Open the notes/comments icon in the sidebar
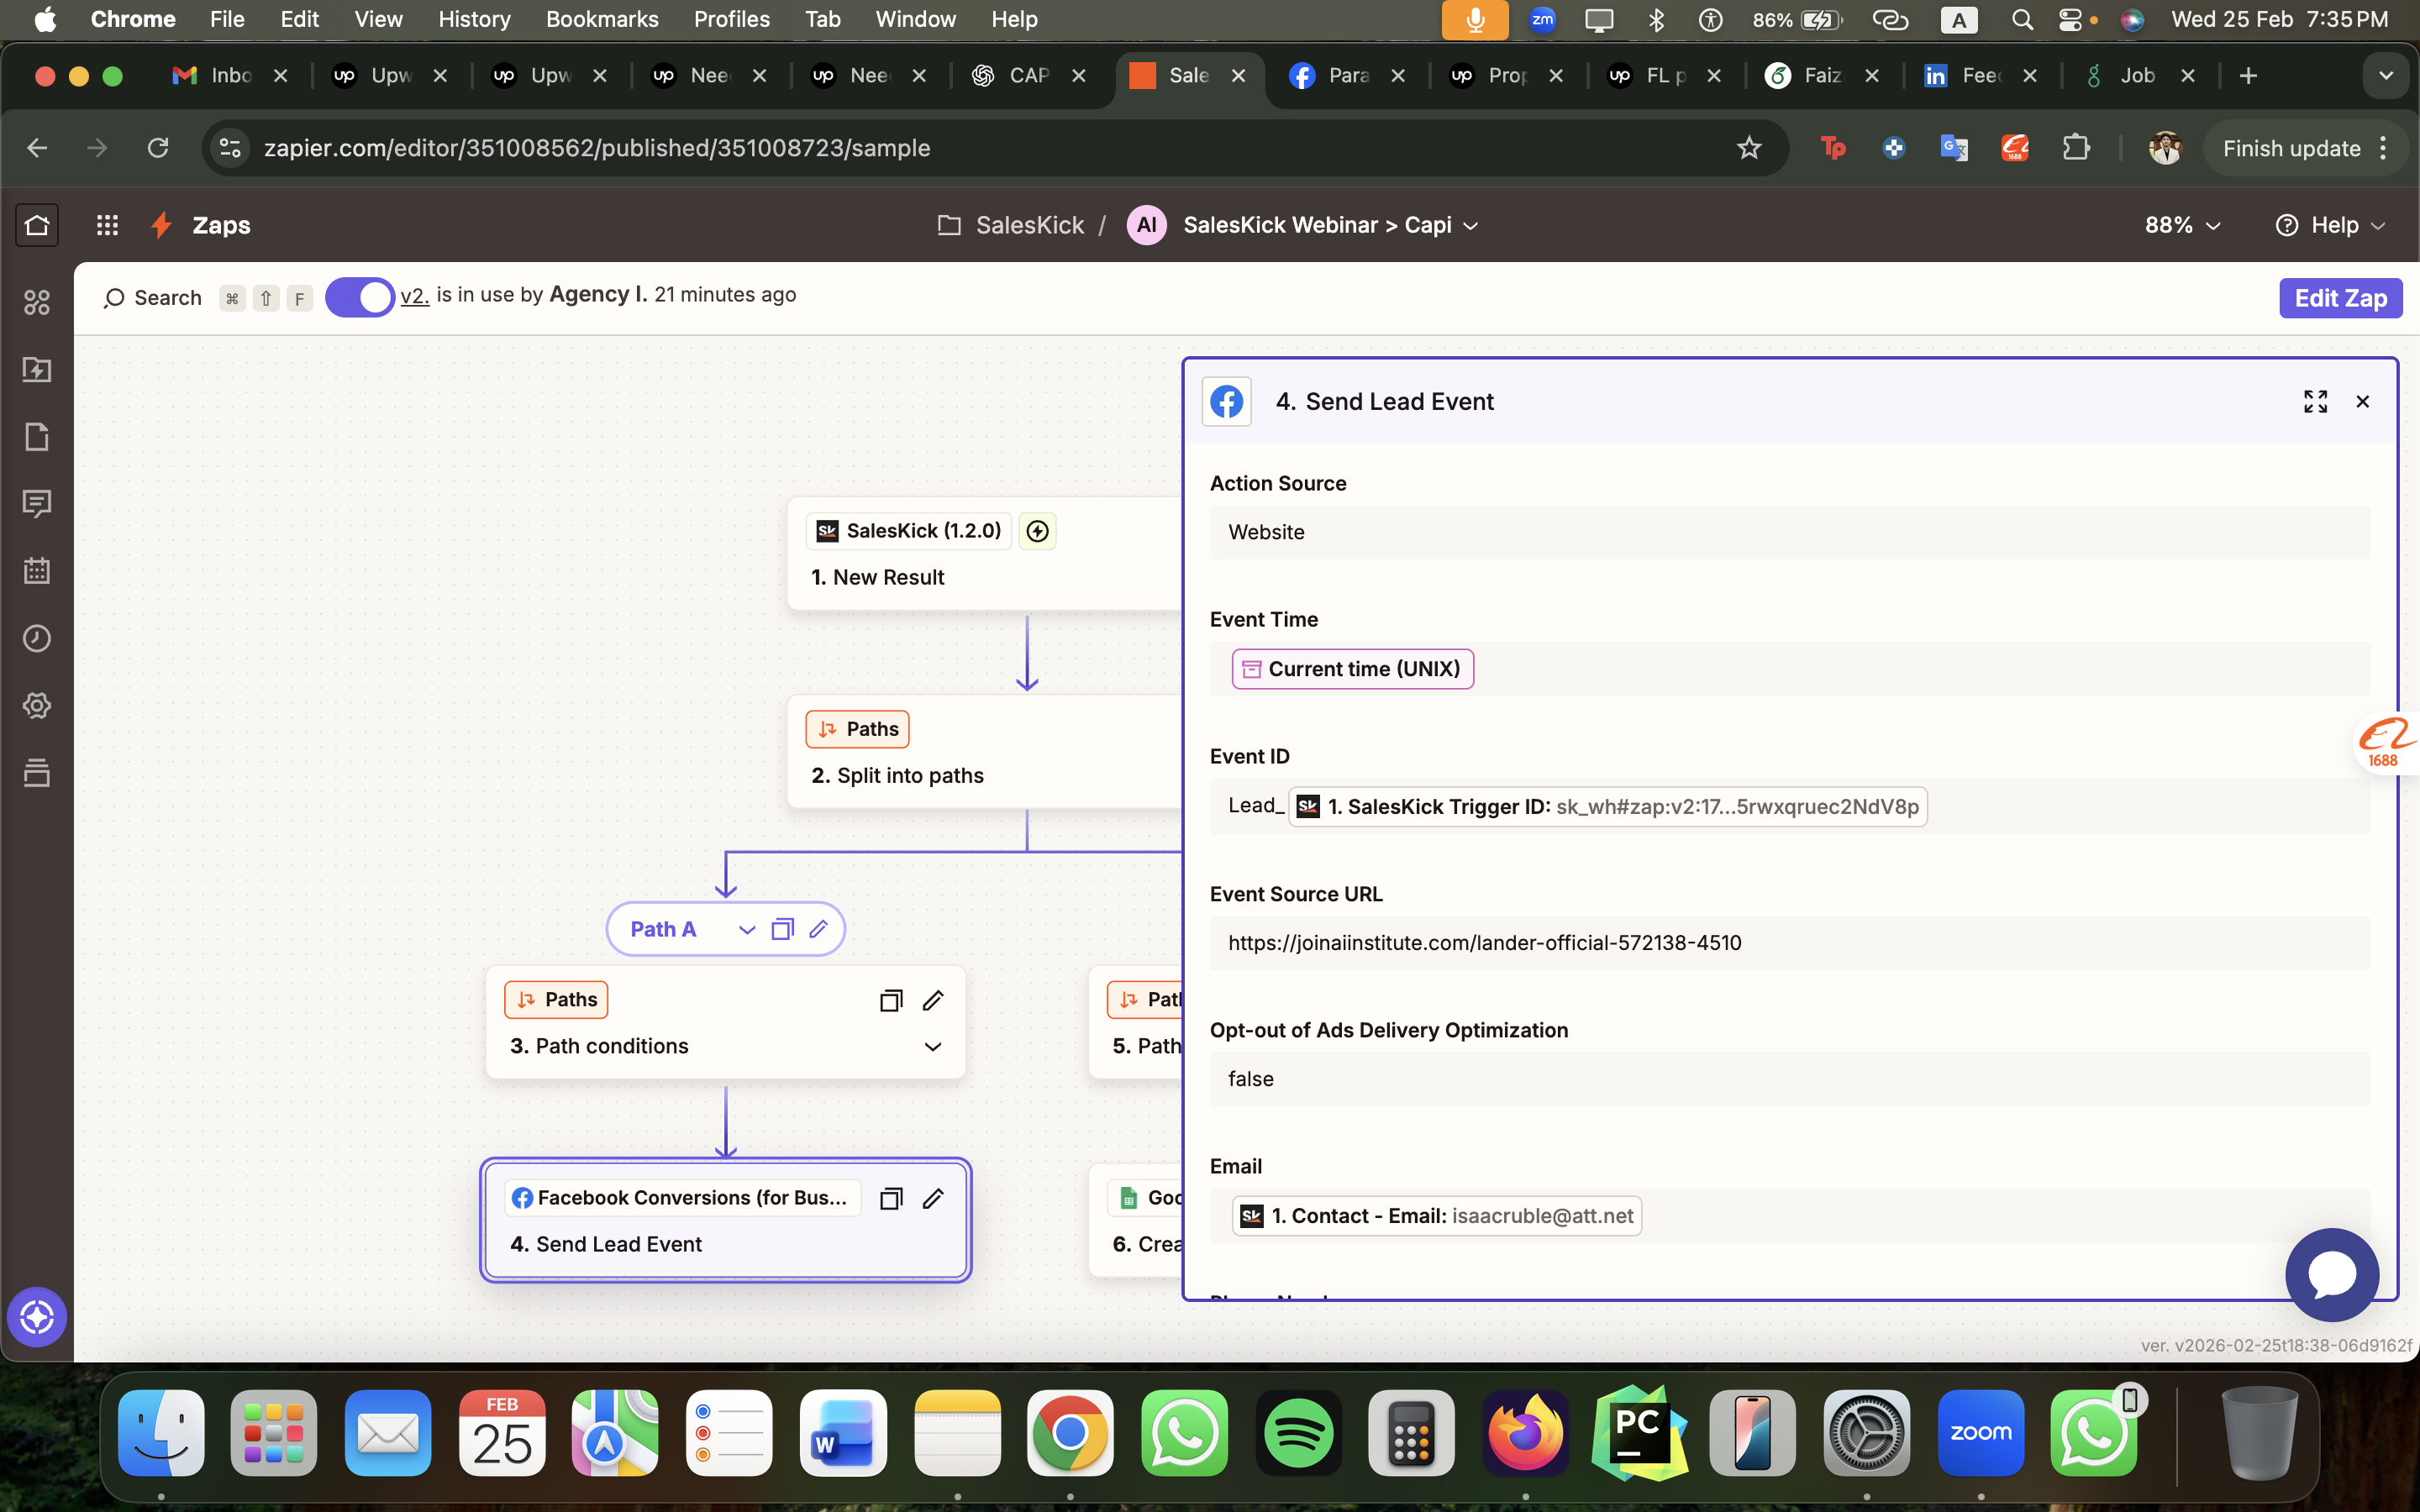The height and width of the screenshot is (1512, 2420). (37, 503)
